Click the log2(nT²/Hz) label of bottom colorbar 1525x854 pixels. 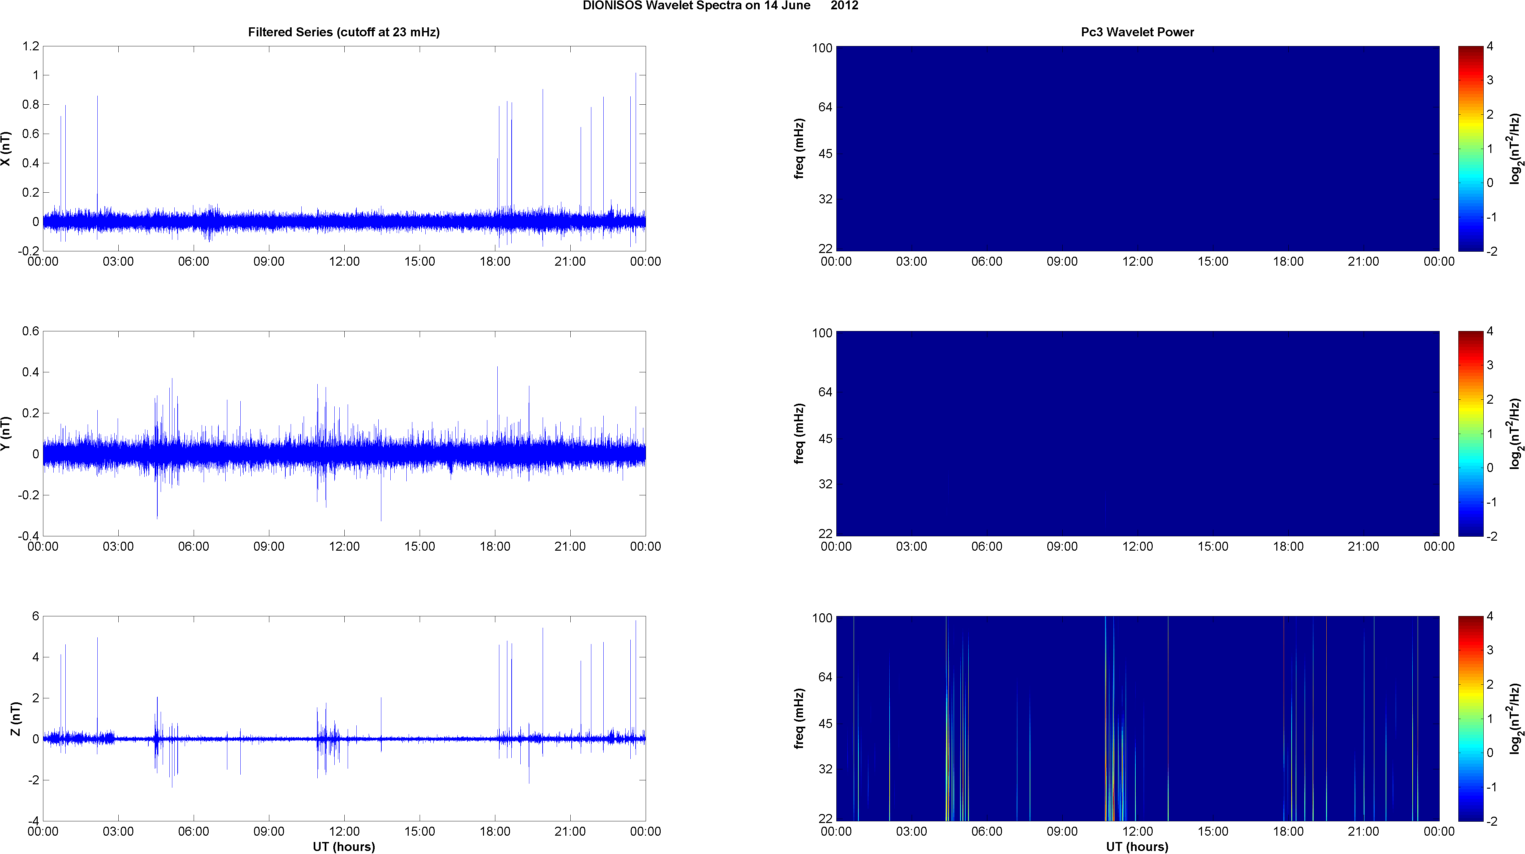coord(1516,718)
